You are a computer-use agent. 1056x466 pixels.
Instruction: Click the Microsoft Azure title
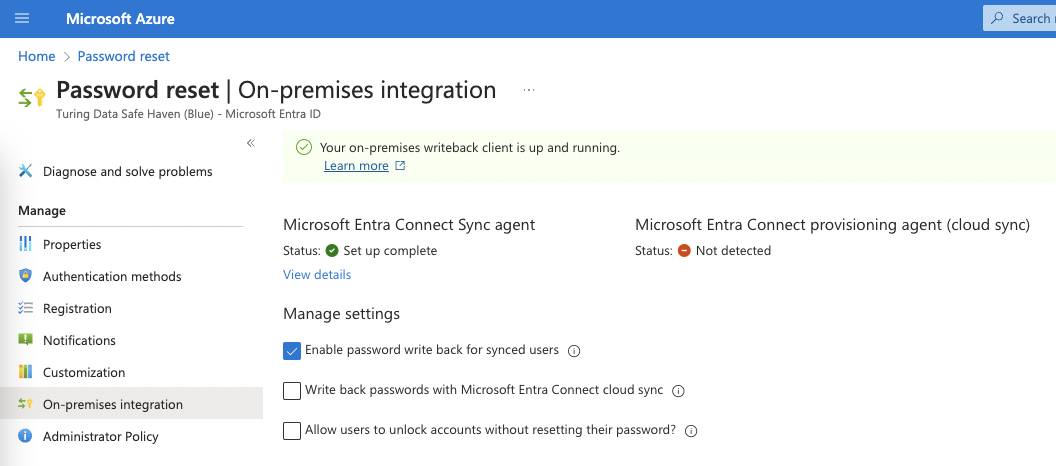pyautogui.click(x=121, y=19)
